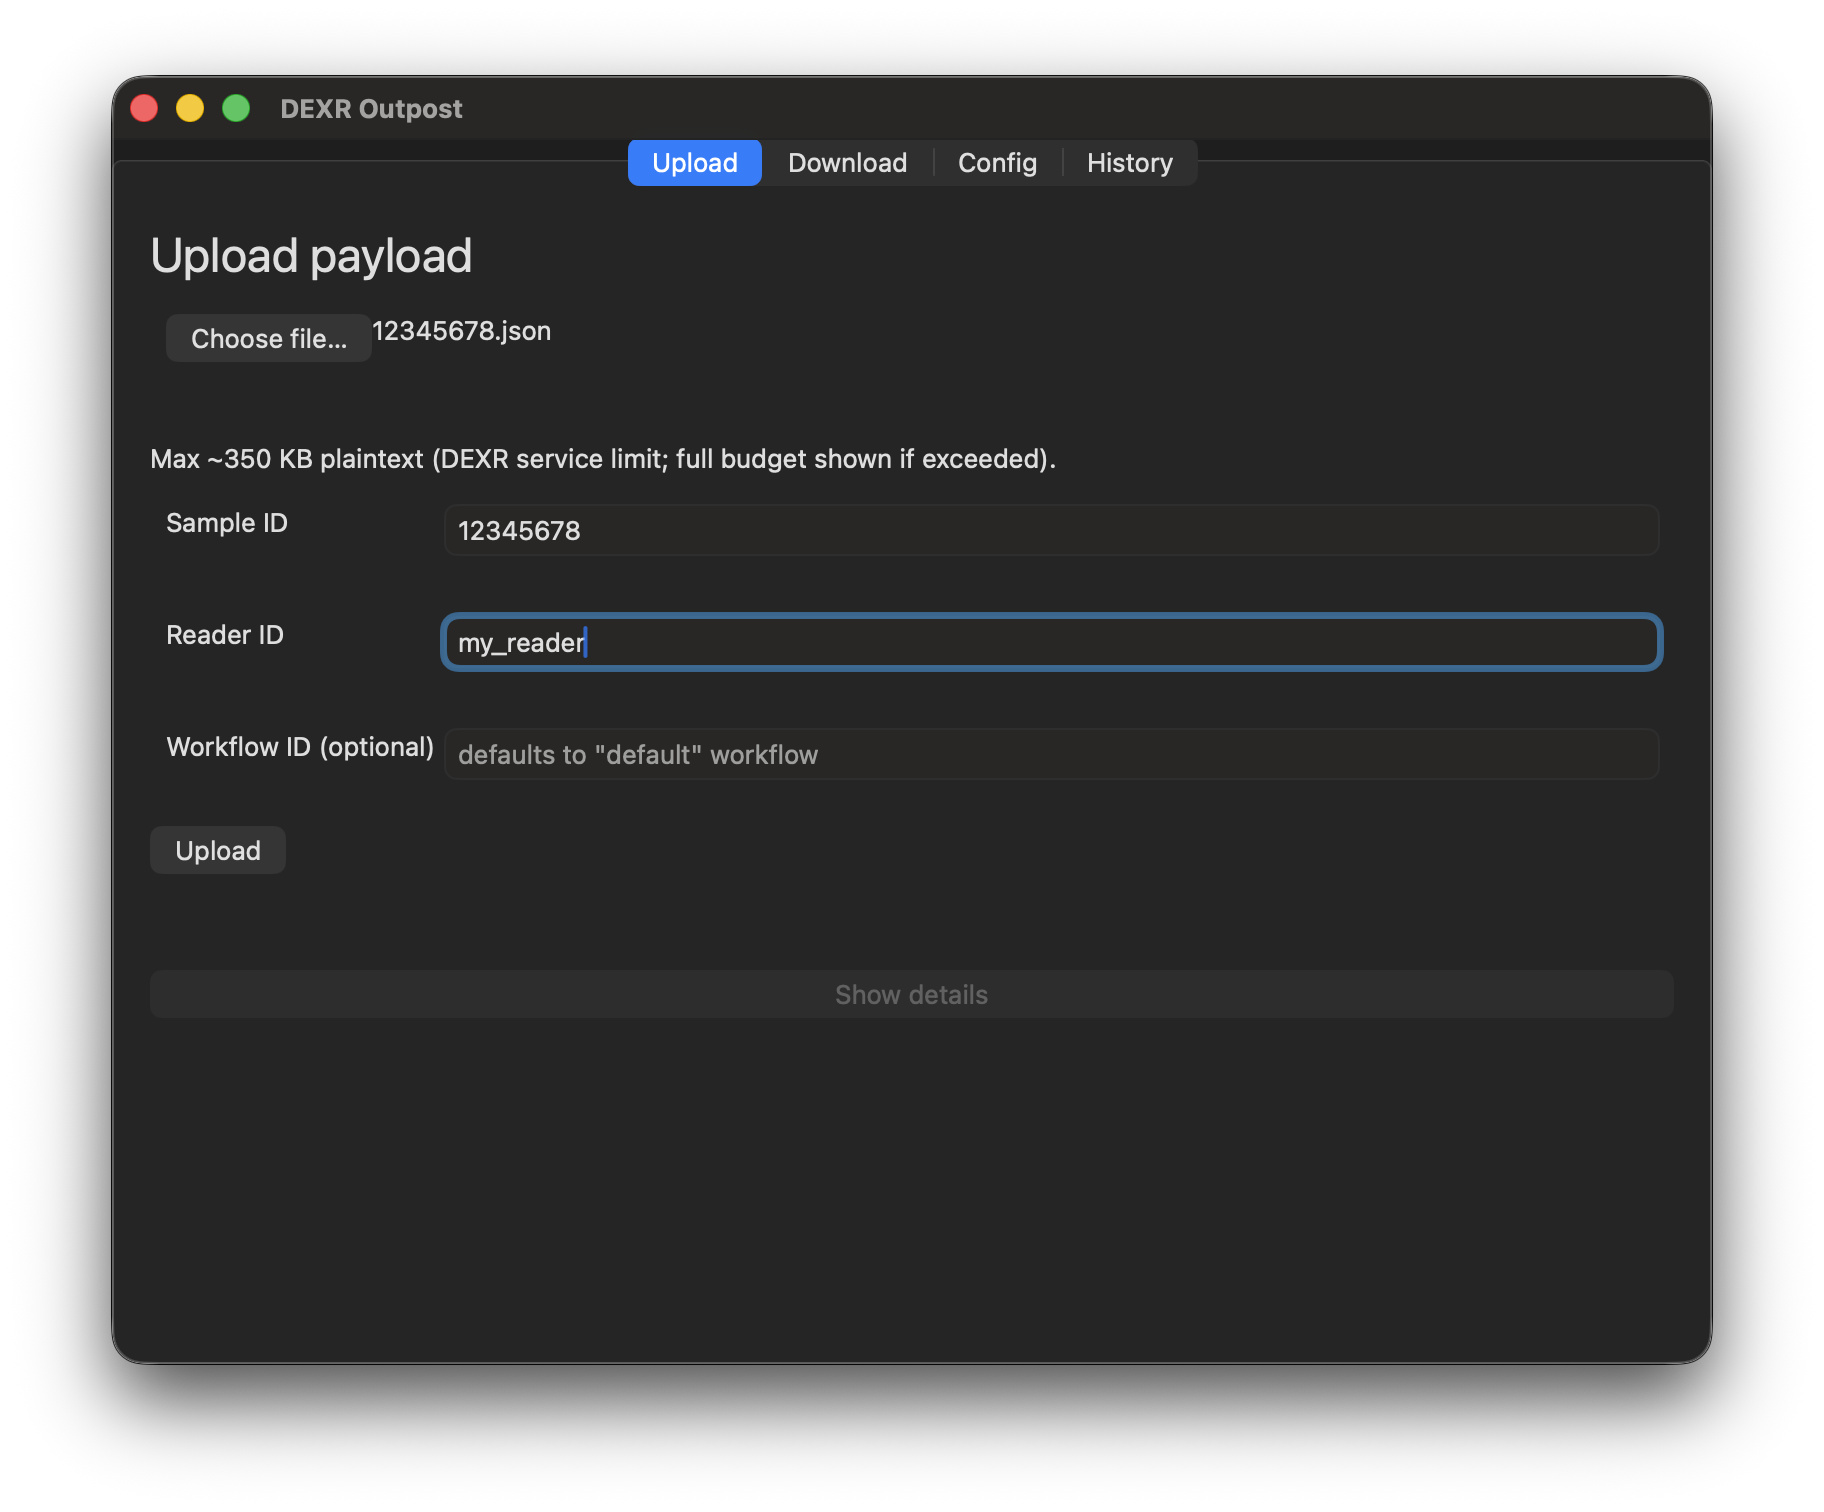Image resolution: width=1824 pixels, height=1512 pixels.
Task: View the History tab
Action: click(1129, 163)
